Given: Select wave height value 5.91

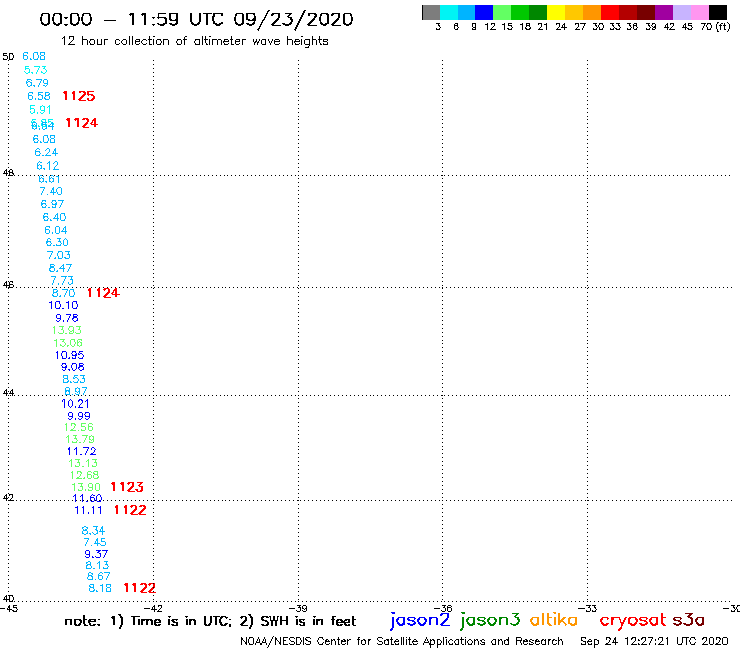Looking at the screenshot, I should pos(40,110).
